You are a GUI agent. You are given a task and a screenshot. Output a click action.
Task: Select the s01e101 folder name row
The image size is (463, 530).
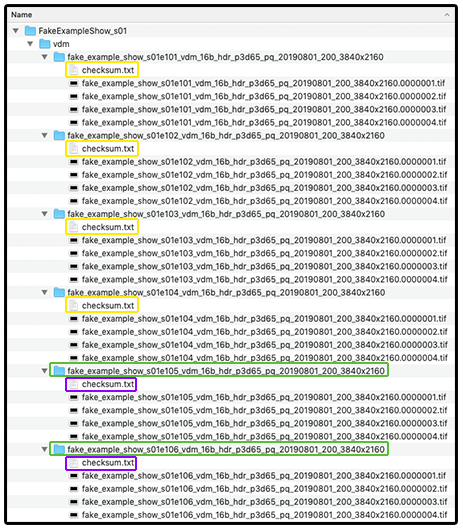tap(225, 57)
